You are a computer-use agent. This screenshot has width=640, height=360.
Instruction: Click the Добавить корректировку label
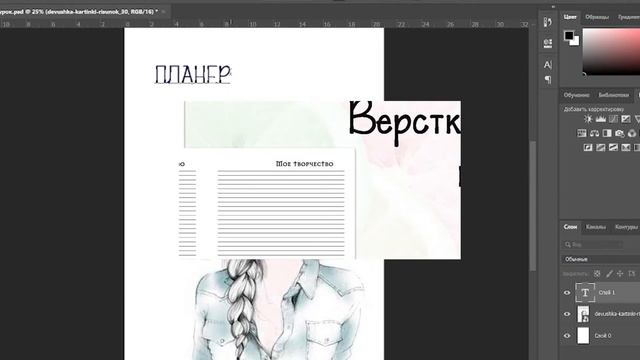coord(594,109)
